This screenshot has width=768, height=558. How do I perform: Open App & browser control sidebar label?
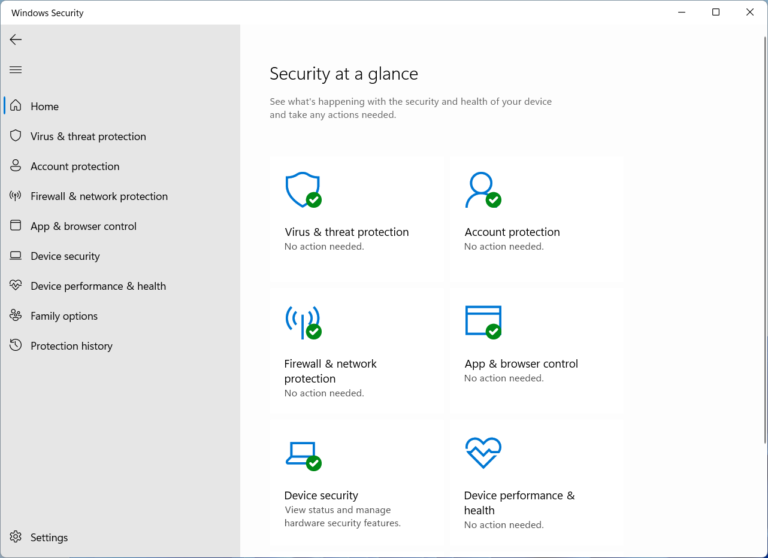point(83,226)
